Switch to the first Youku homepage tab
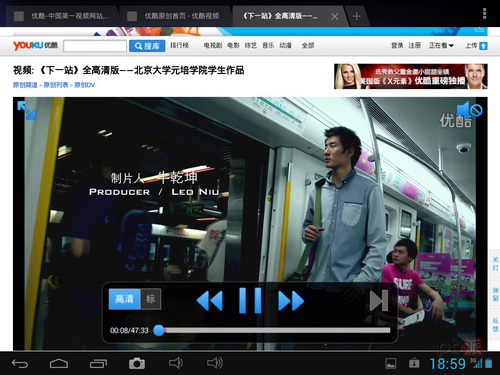This screenshot has width=500, height=375. [62, 16]
